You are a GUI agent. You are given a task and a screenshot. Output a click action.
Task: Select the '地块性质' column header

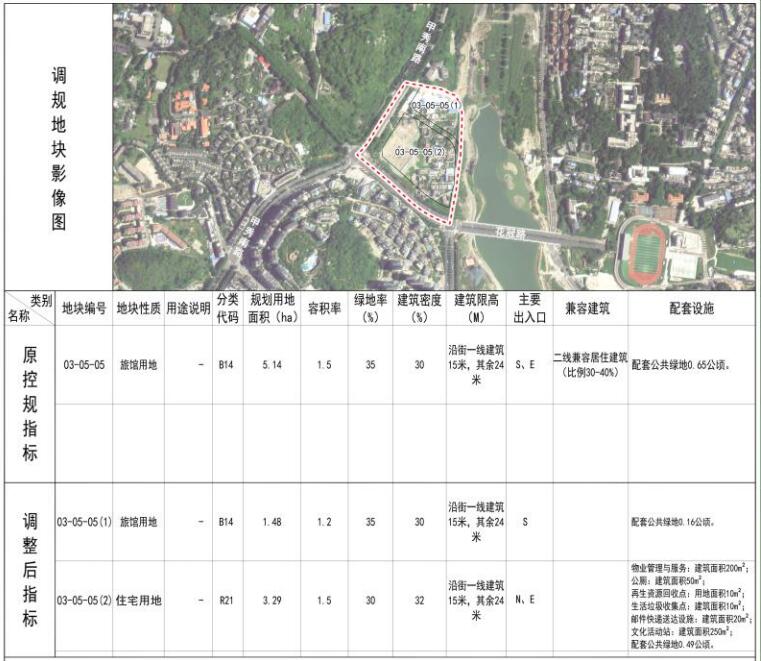click(138, 308)
